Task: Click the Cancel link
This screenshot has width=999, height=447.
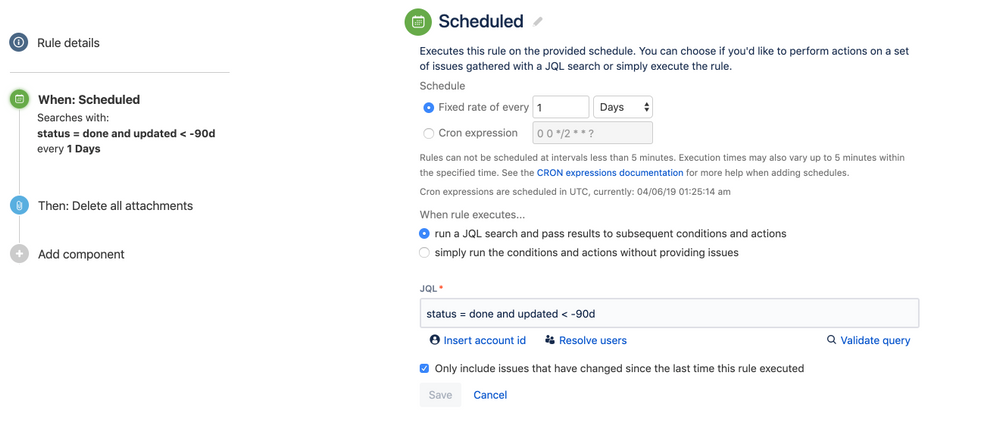Action: [490, 395]
